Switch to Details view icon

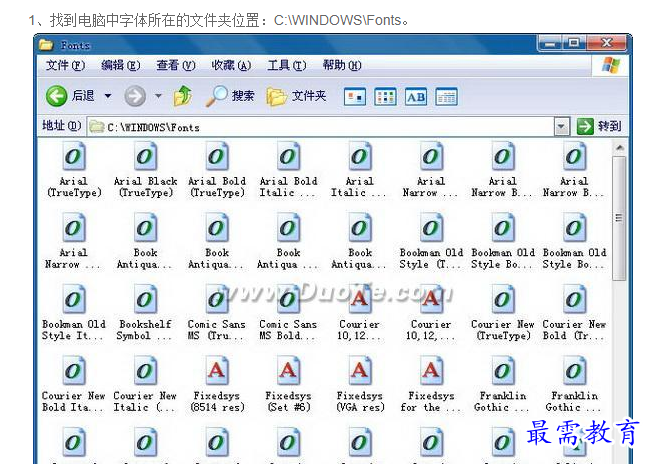click(x=446, y=97)
